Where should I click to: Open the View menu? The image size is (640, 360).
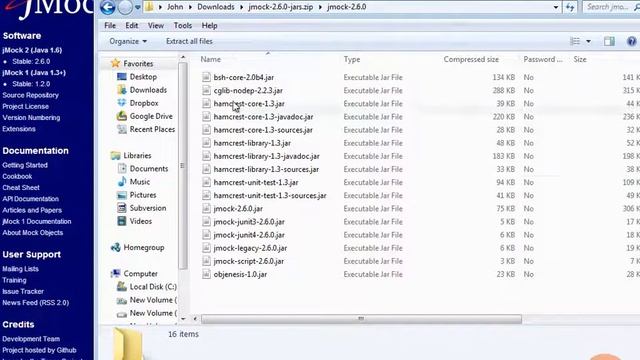point(156,25)
